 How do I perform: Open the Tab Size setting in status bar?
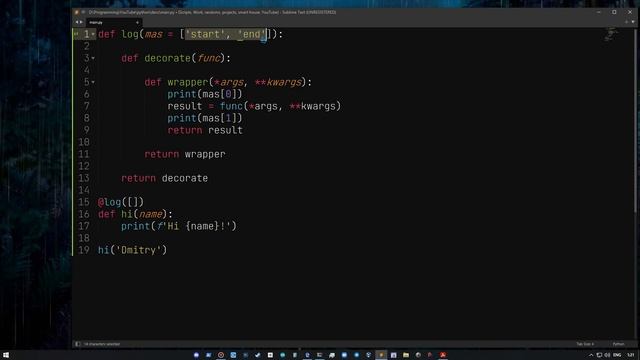click(x=585, y=344)
